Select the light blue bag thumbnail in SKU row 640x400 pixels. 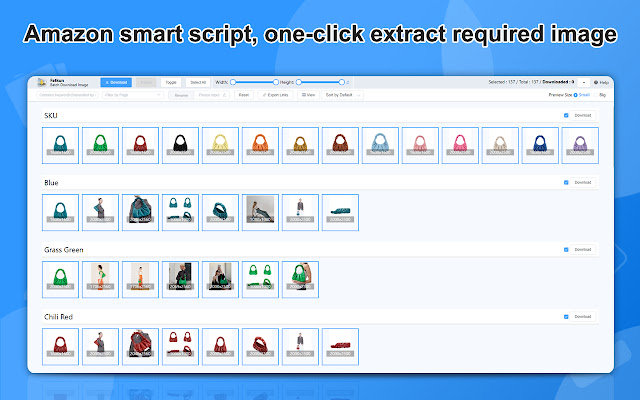380,145
